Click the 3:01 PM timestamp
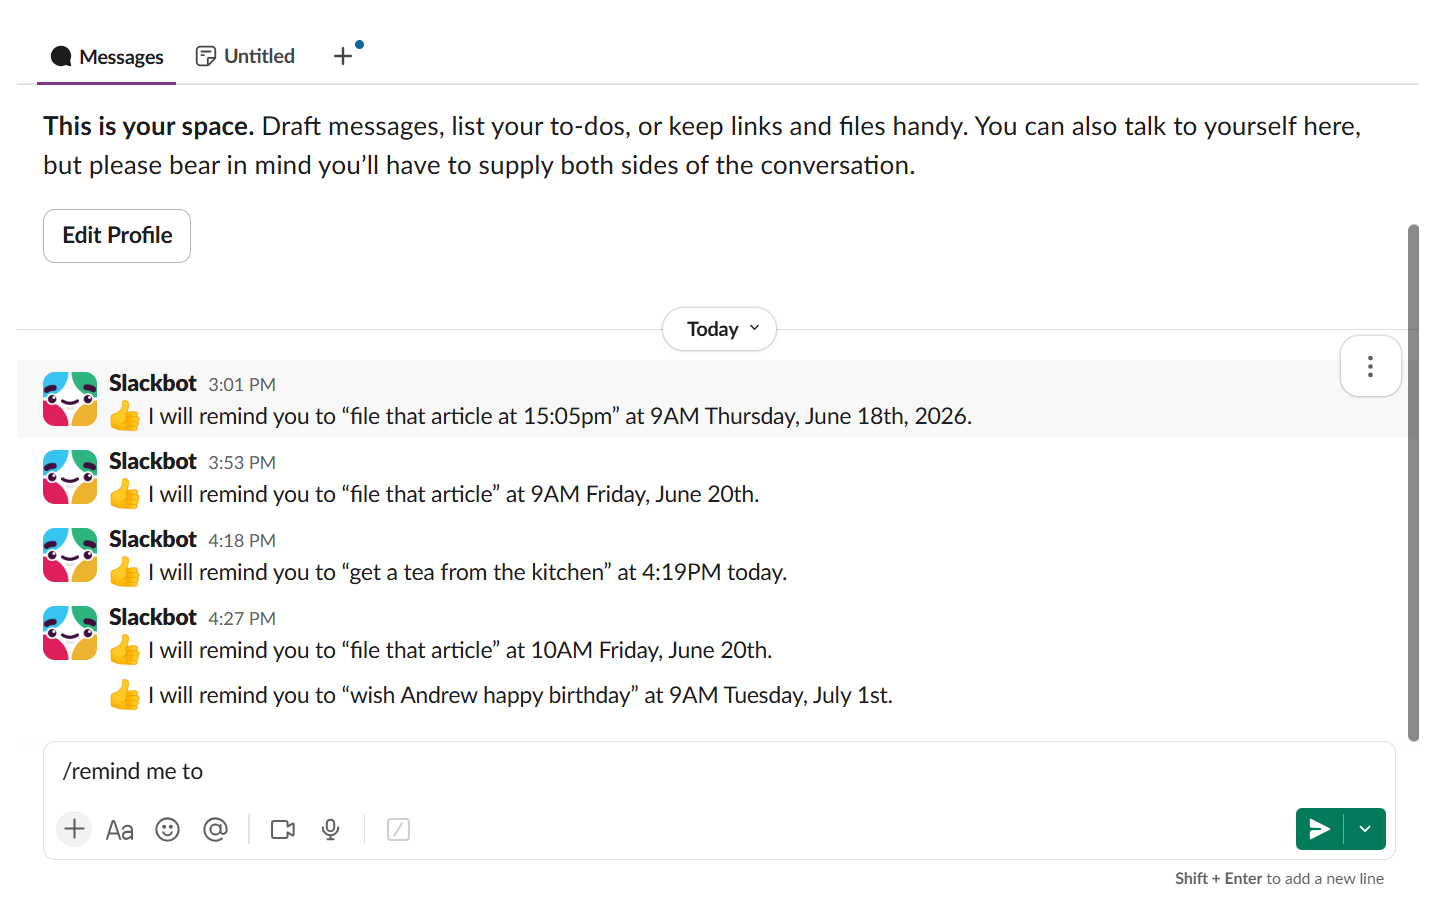The height and width of the screenshot is (900, 1437). coord(242,385)
